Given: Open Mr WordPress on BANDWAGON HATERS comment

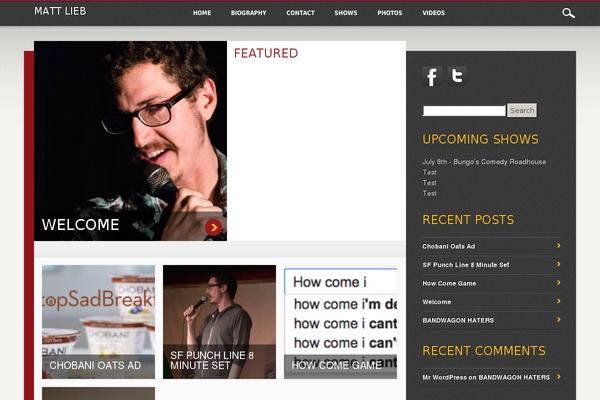Looking at the screenshot, I should [x=486, y=377].
